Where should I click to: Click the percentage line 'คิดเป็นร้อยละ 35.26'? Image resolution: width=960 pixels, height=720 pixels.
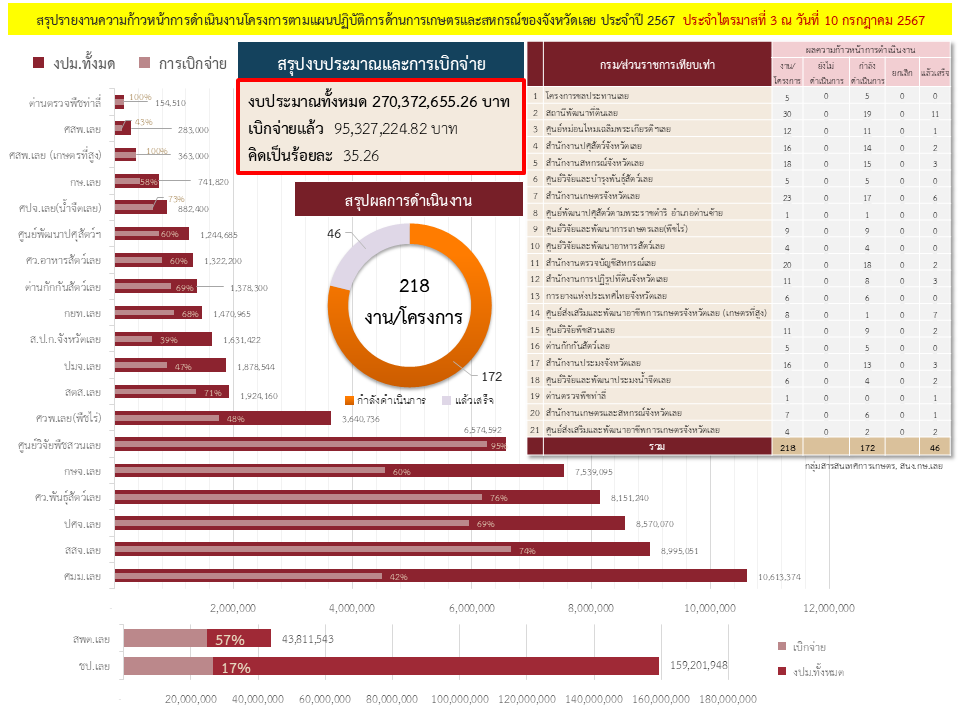(313, 156)
